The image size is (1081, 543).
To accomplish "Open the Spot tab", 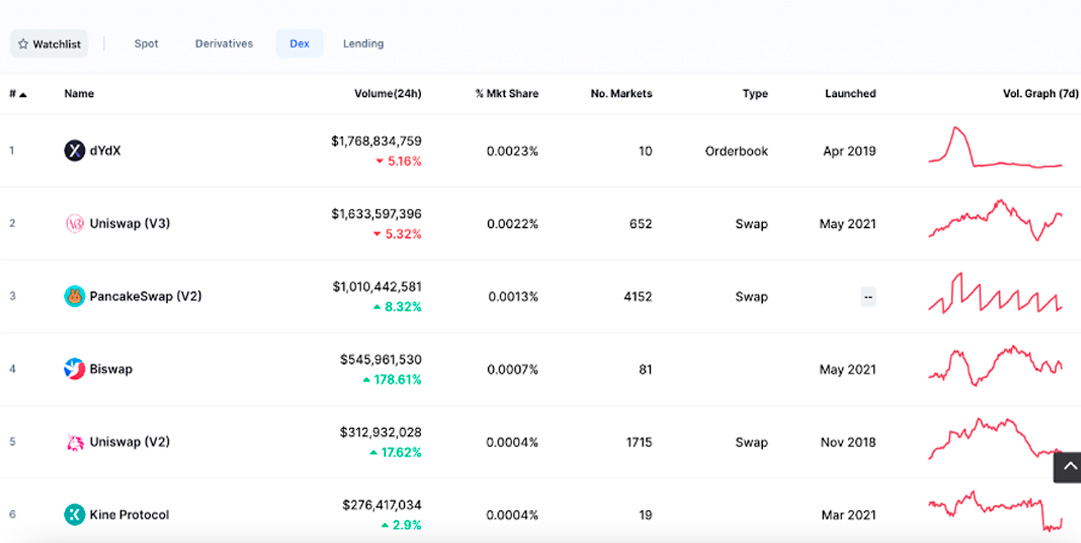I will [x=146, y=43].
